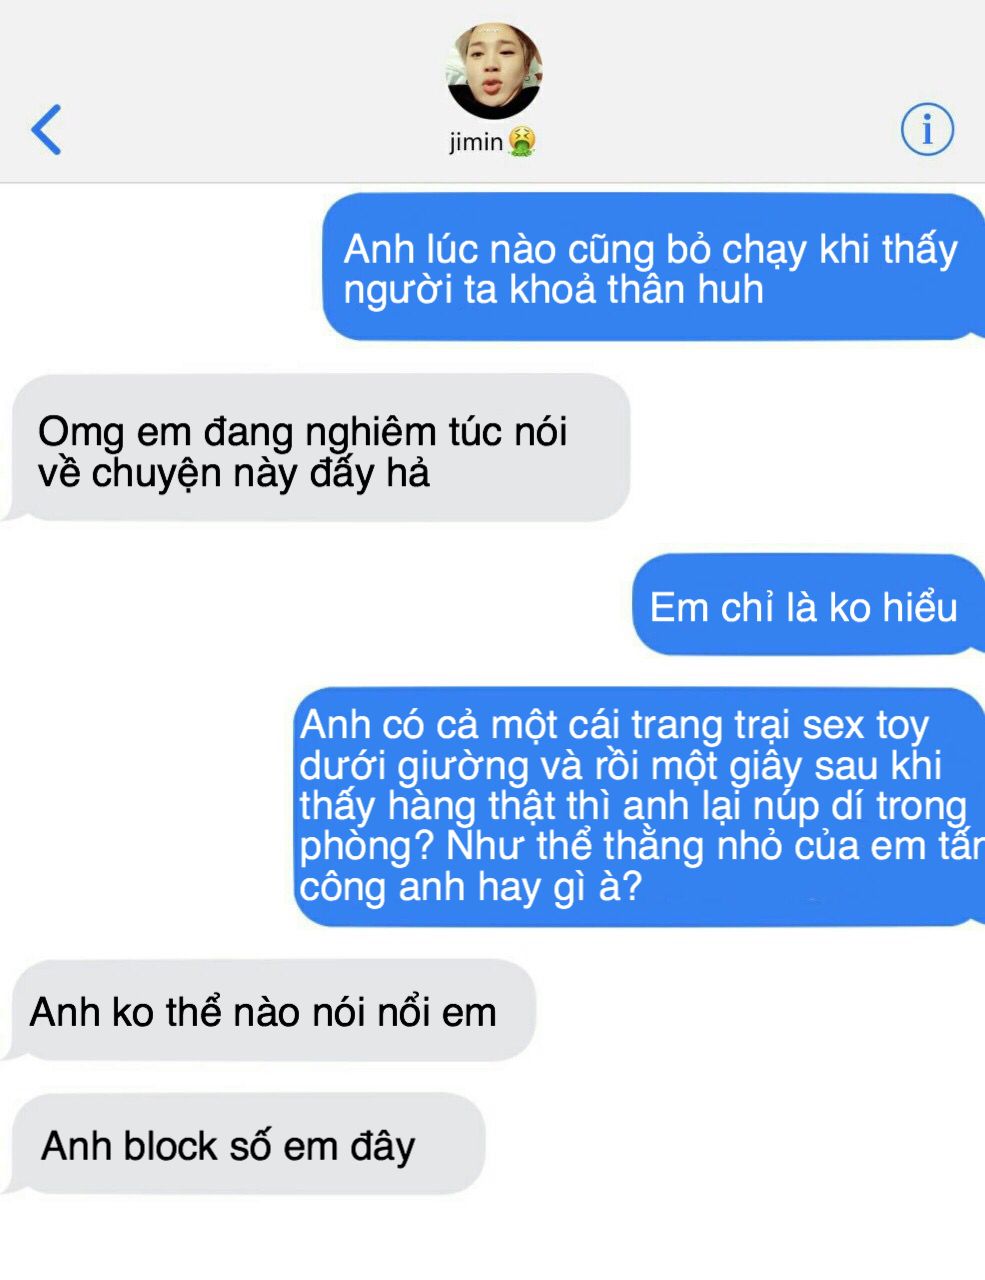Select the long blue message about "trang trại"
Viewport: 985px width, 1280px height.
[x=639, y=806]
